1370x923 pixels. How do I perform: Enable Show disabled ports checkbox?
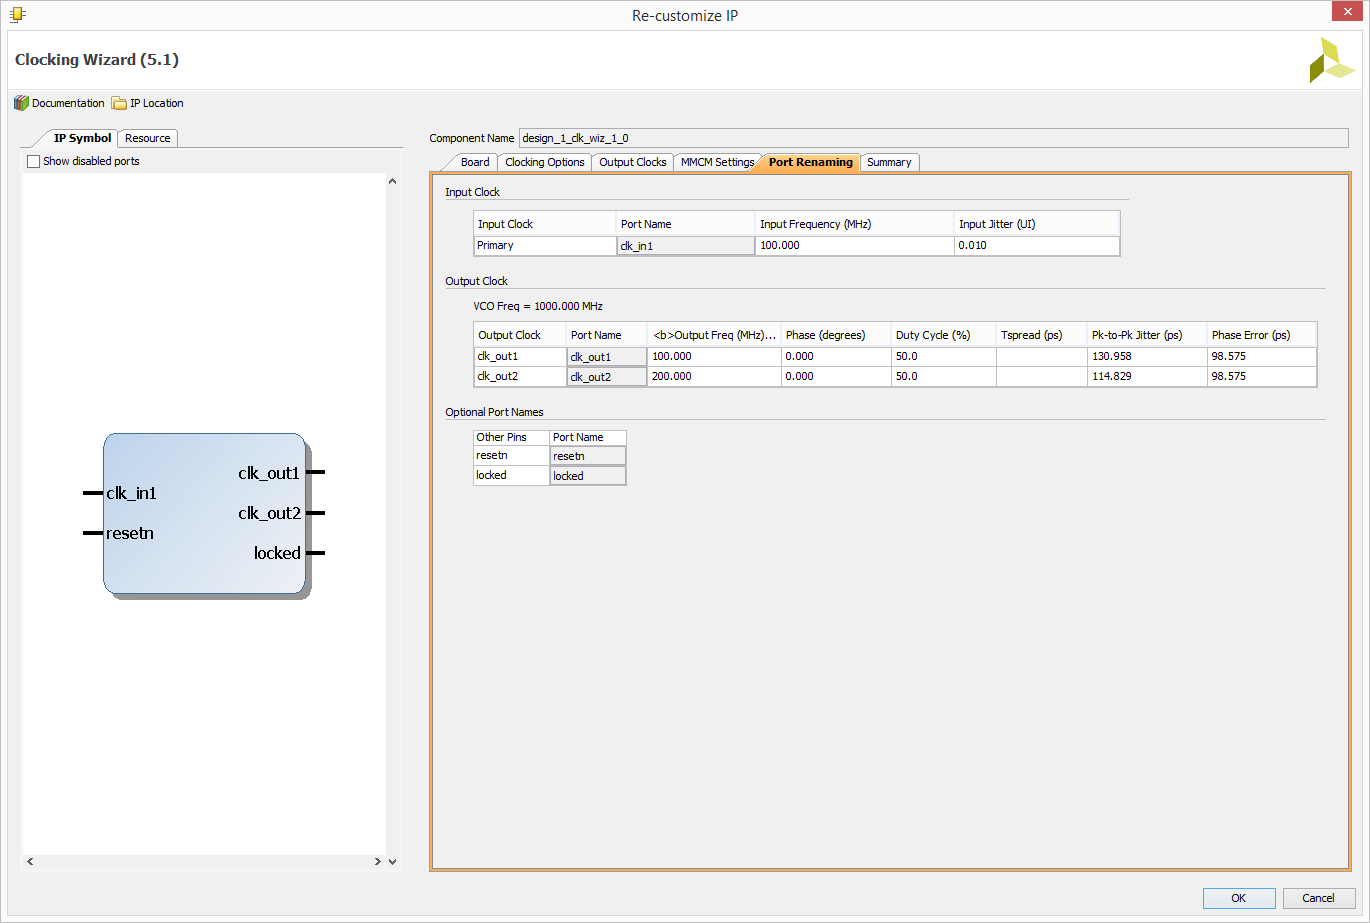coord(34,161)
